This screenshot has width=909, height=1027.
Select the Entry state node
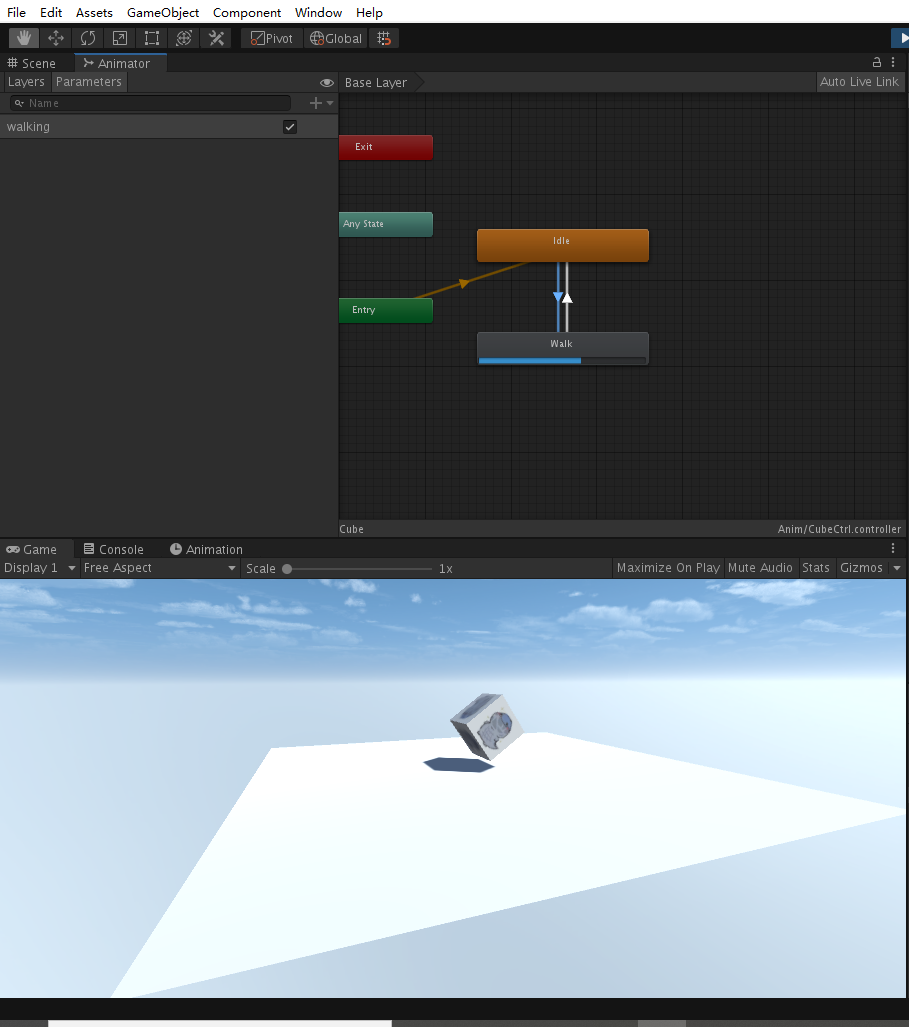386,310
